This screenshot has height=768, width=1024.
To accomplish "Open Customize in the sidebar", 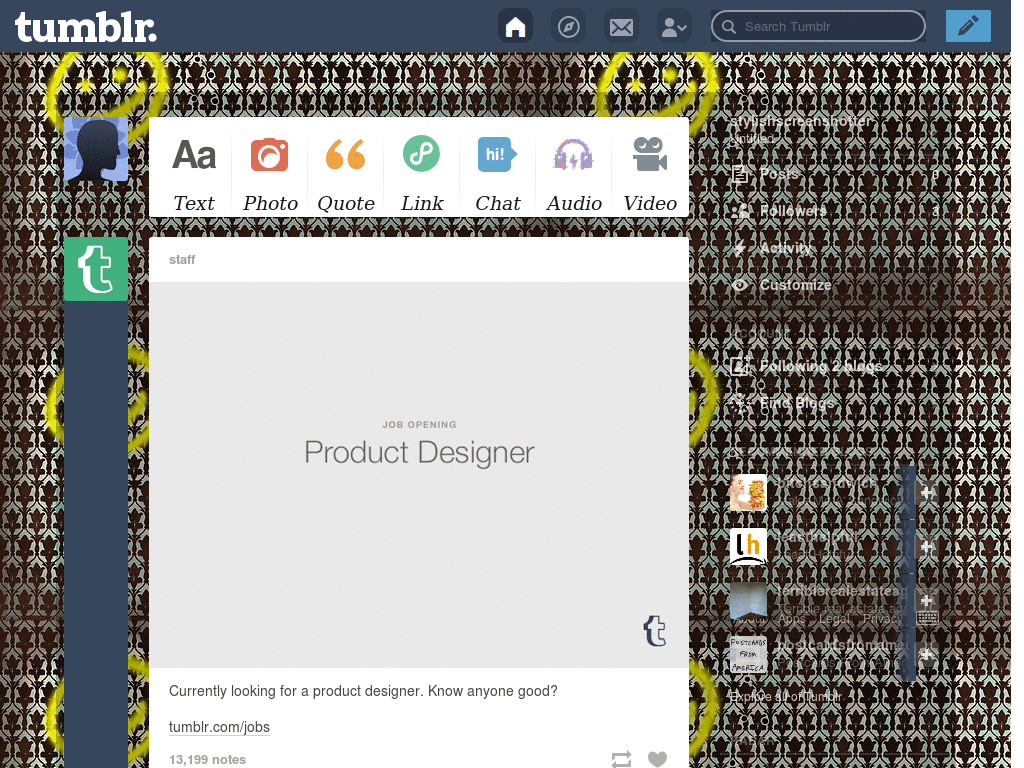I will point(835,285).
